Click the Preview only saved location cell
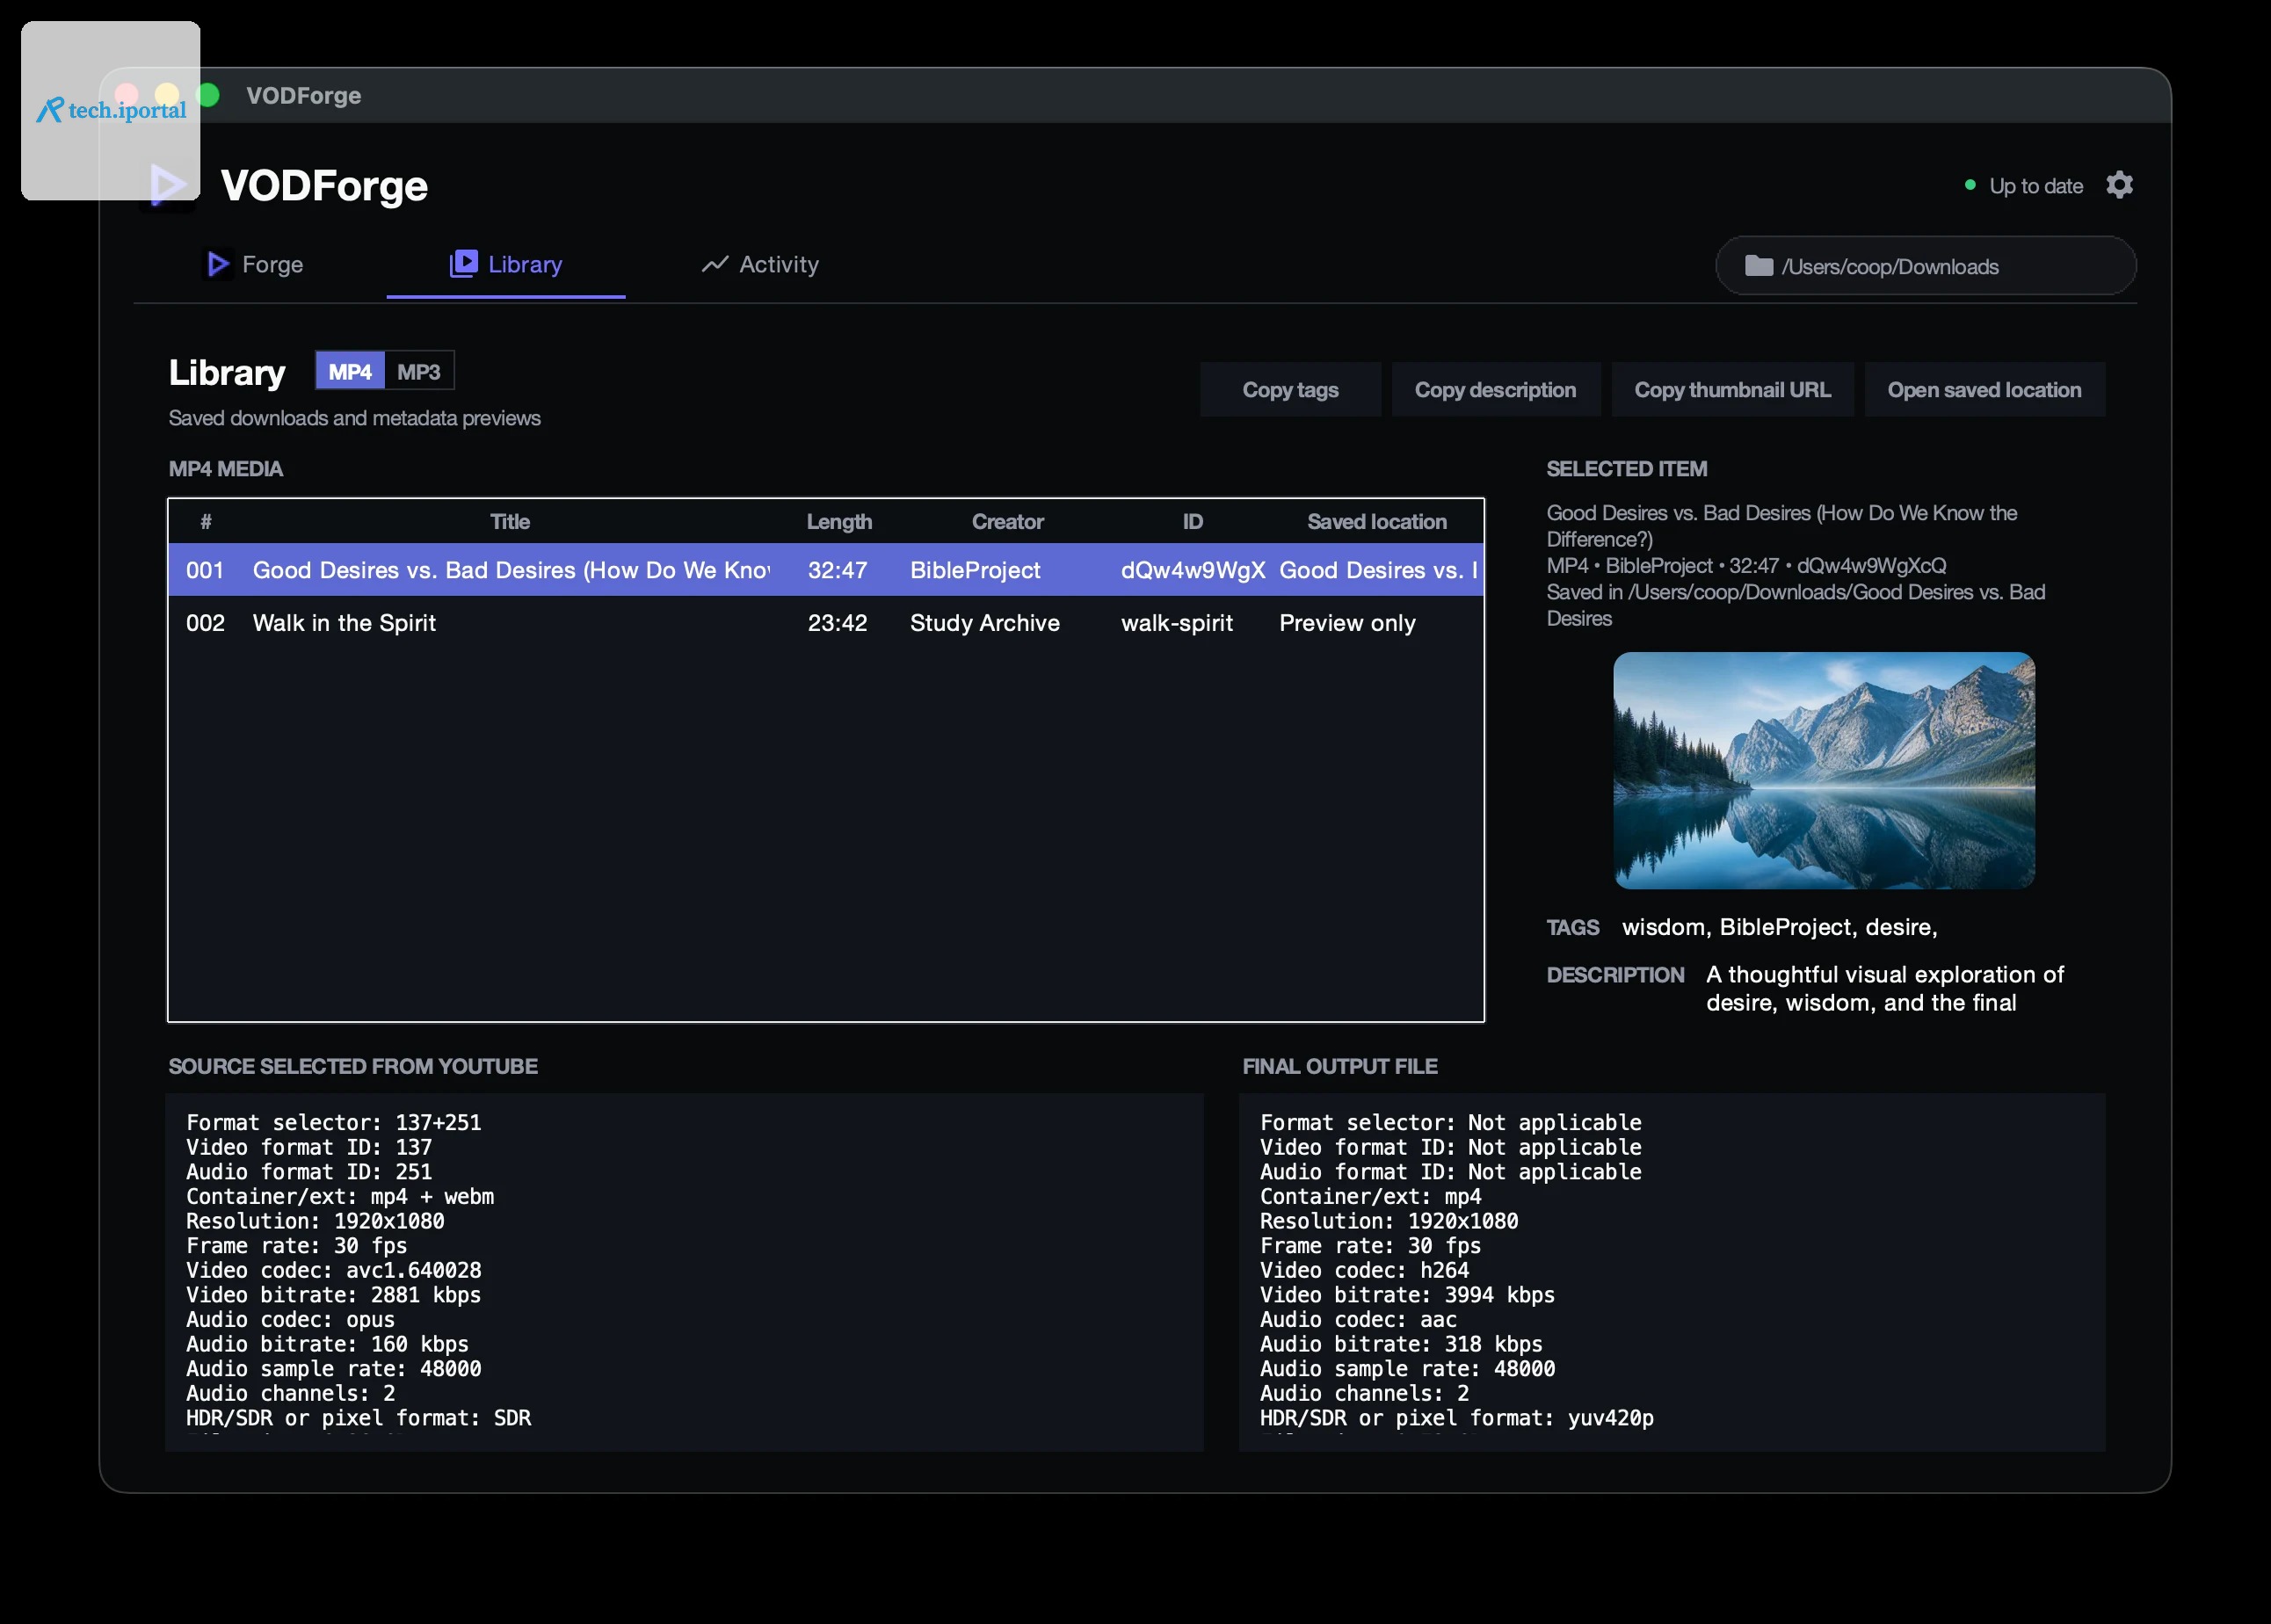This screenshot has width=2271, height=1624. (1347, 623)
